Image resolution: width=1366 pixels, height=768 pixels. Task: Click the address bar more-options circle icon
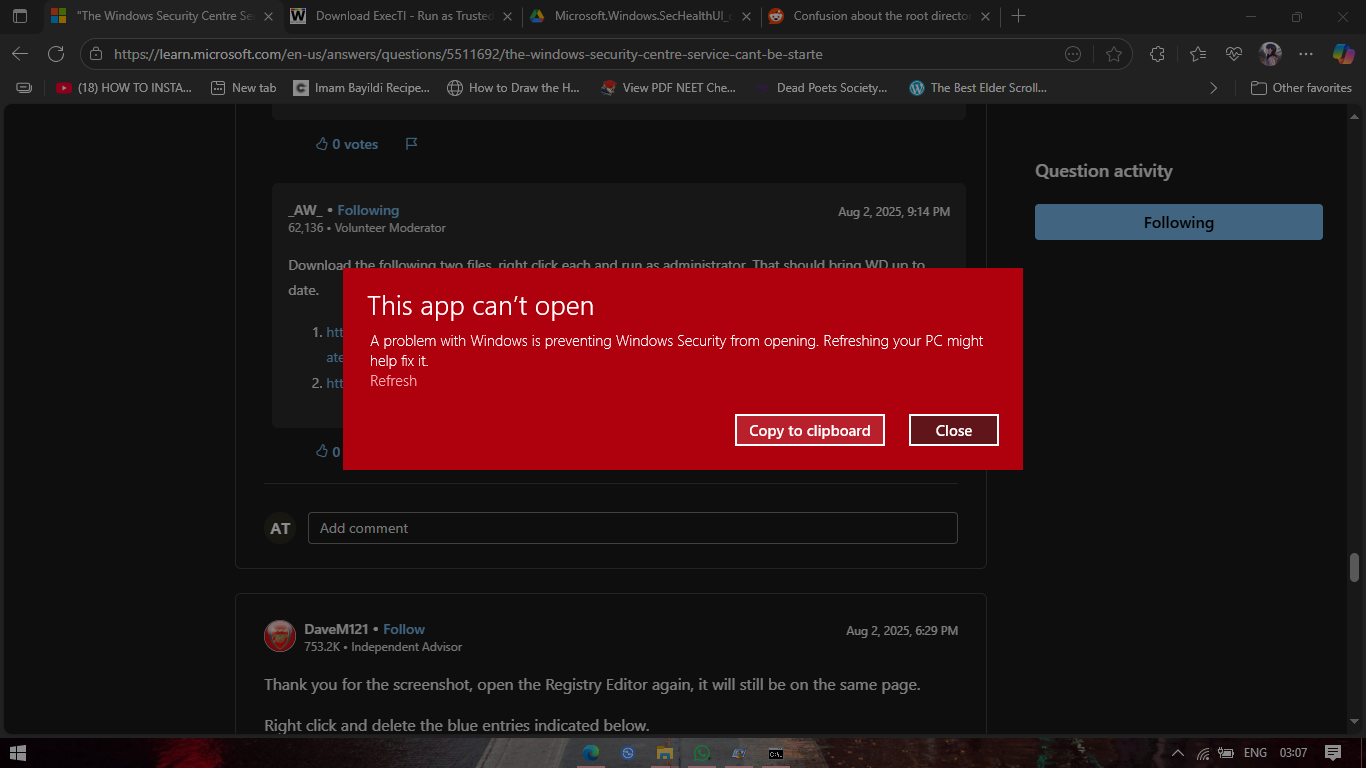tap(1073, 54)
